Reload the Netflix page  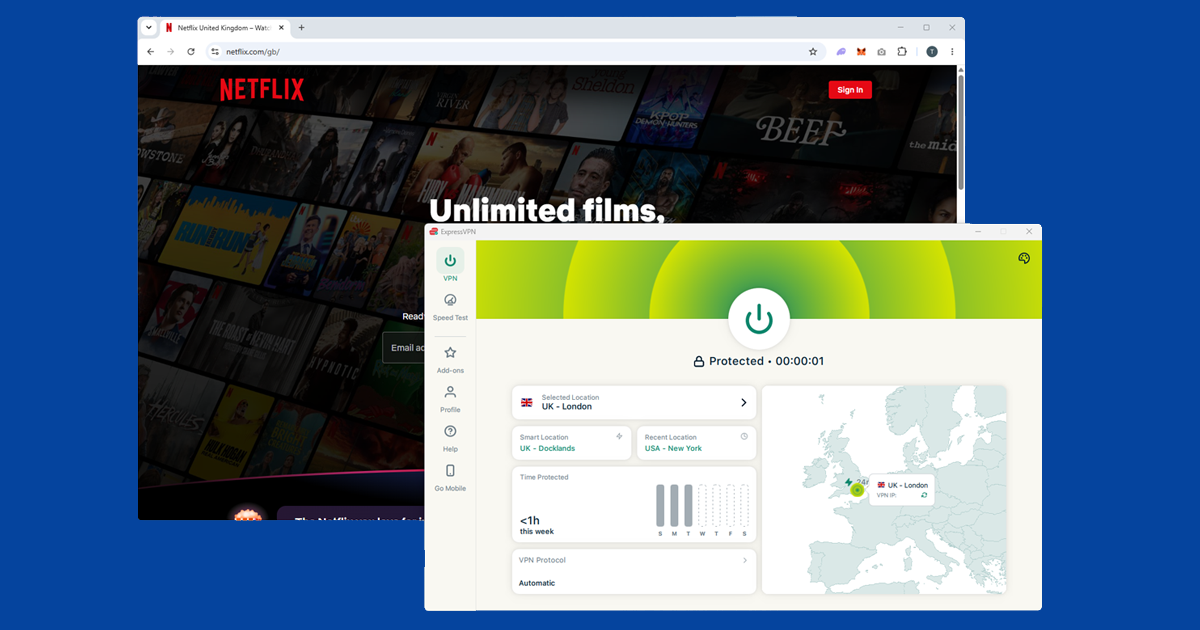191,51
